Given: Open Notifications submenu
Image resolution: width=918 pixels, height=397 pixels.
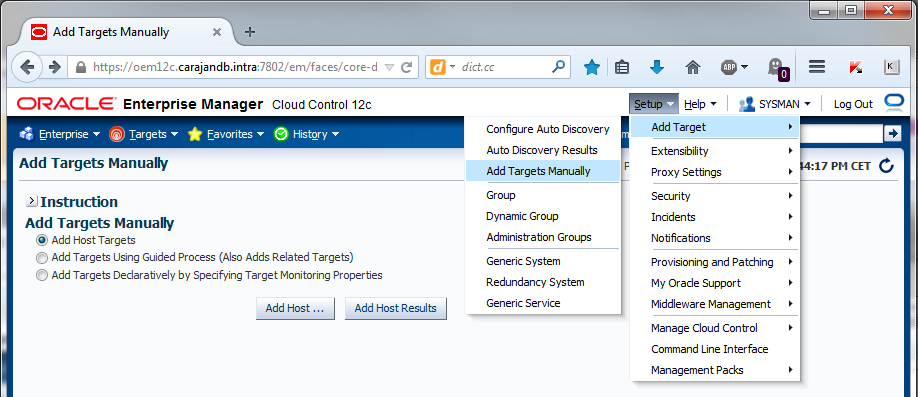Looking at the screenshot, I should [715, 238].
